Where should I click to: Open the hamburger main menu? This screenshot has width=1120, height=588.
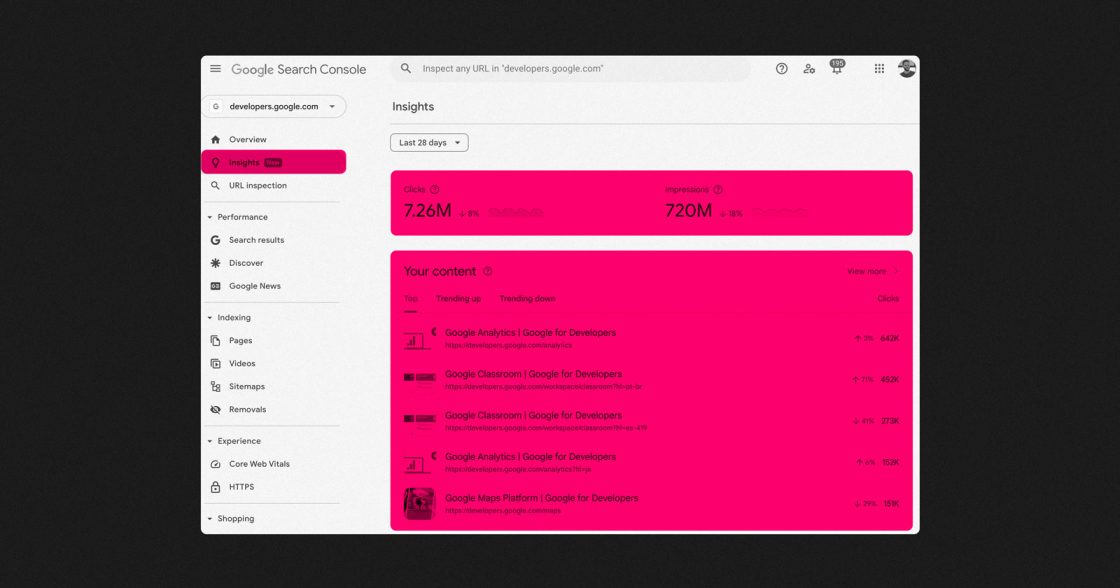(x=215, y=69)
